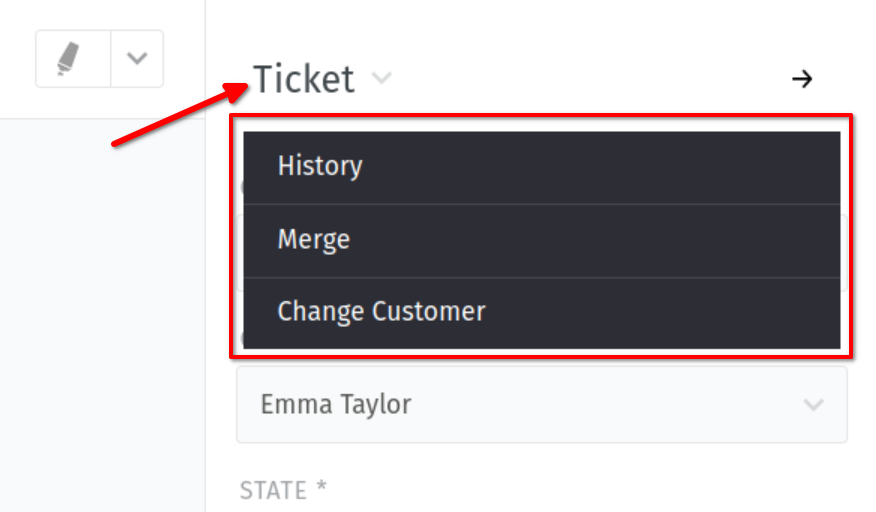Click the separator between History and Merge
This screenshot has width=876, height=512.
541,204
